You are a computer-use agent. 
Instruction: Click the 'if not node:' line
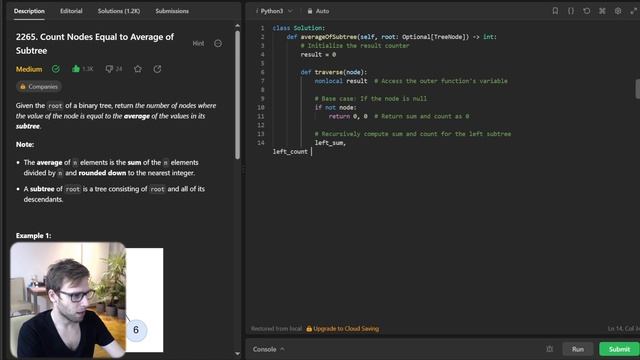336,107
